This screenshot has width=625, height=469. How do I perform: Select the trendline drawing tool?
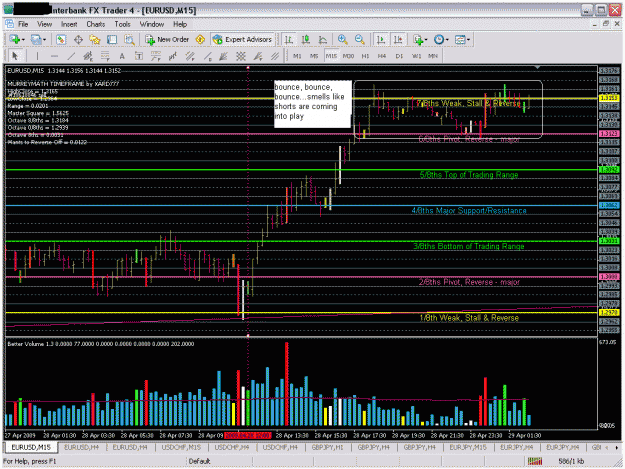coord(71,56)
